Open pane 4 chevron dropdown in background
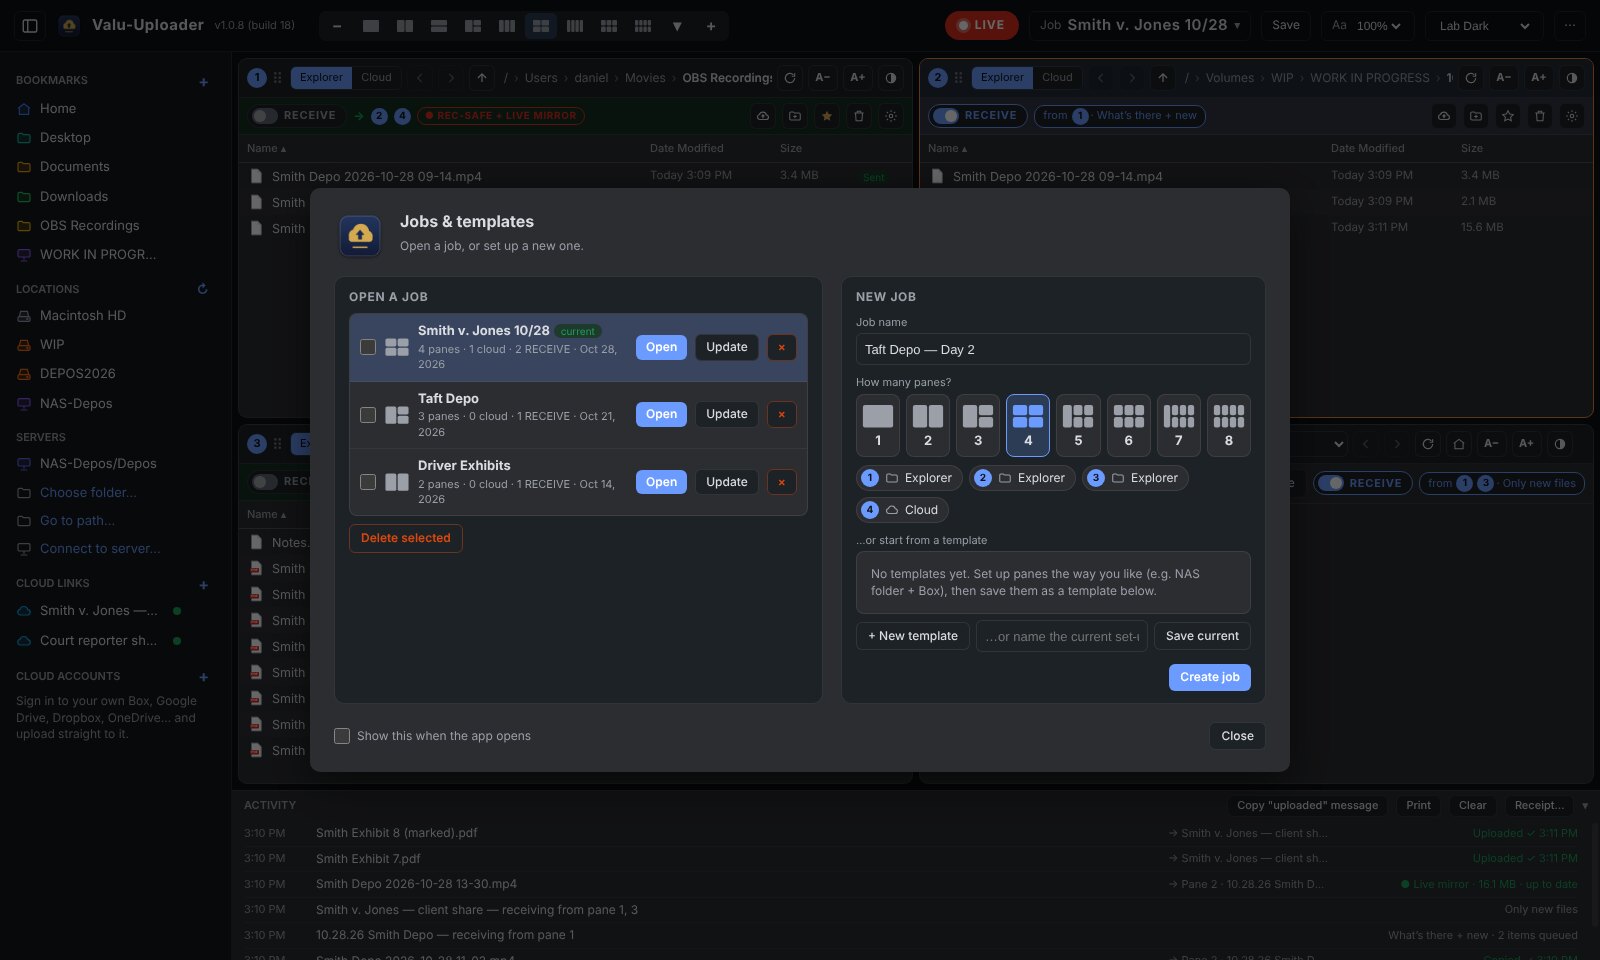This screenshot has width=1600, height=960. click(x=1339, y=444)
